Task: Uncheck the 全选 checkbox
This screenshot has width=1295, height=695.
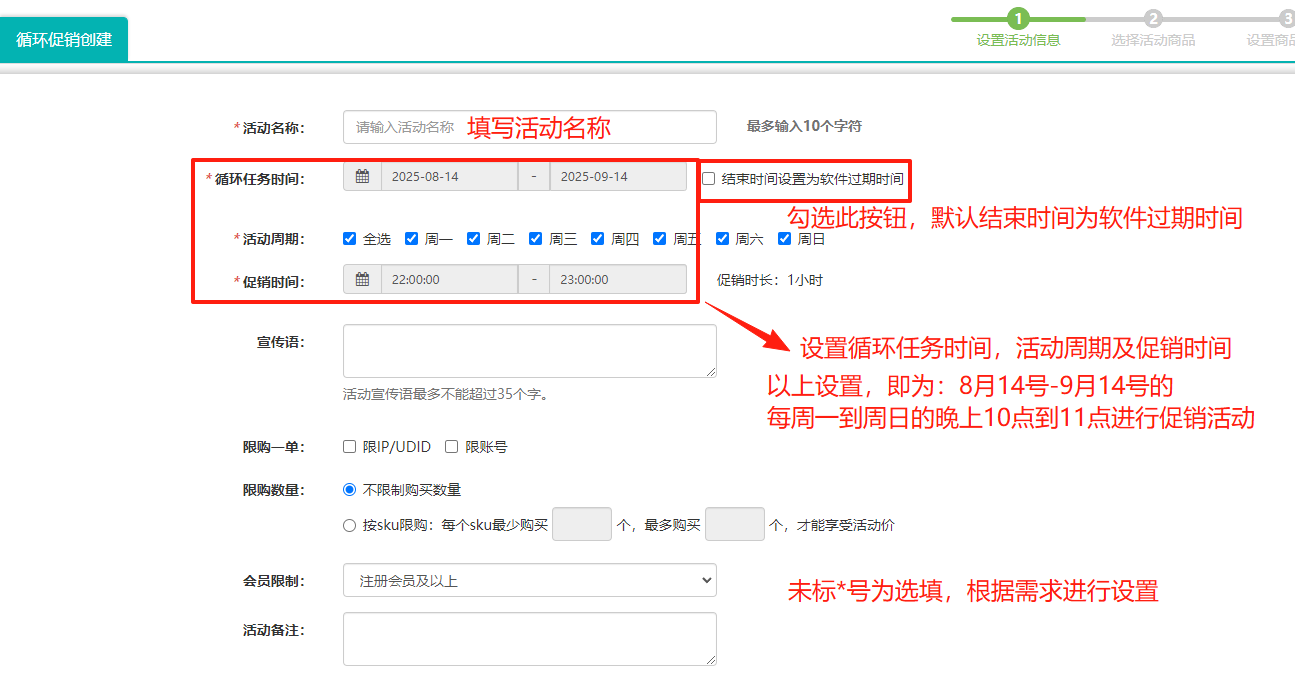Action: 350,239
